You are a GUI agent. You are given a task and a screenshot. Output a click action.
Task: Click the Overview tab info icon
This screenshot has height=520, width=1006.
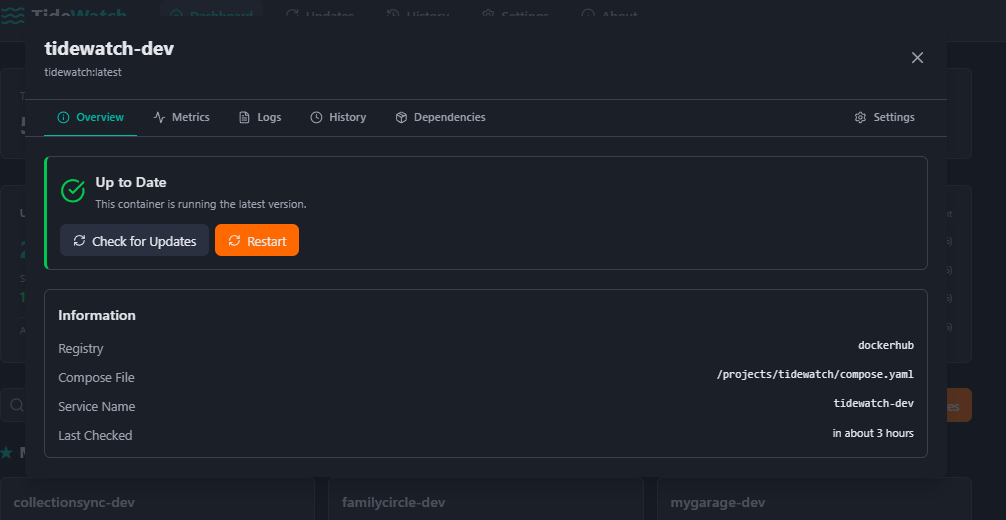tap(64, 117)
